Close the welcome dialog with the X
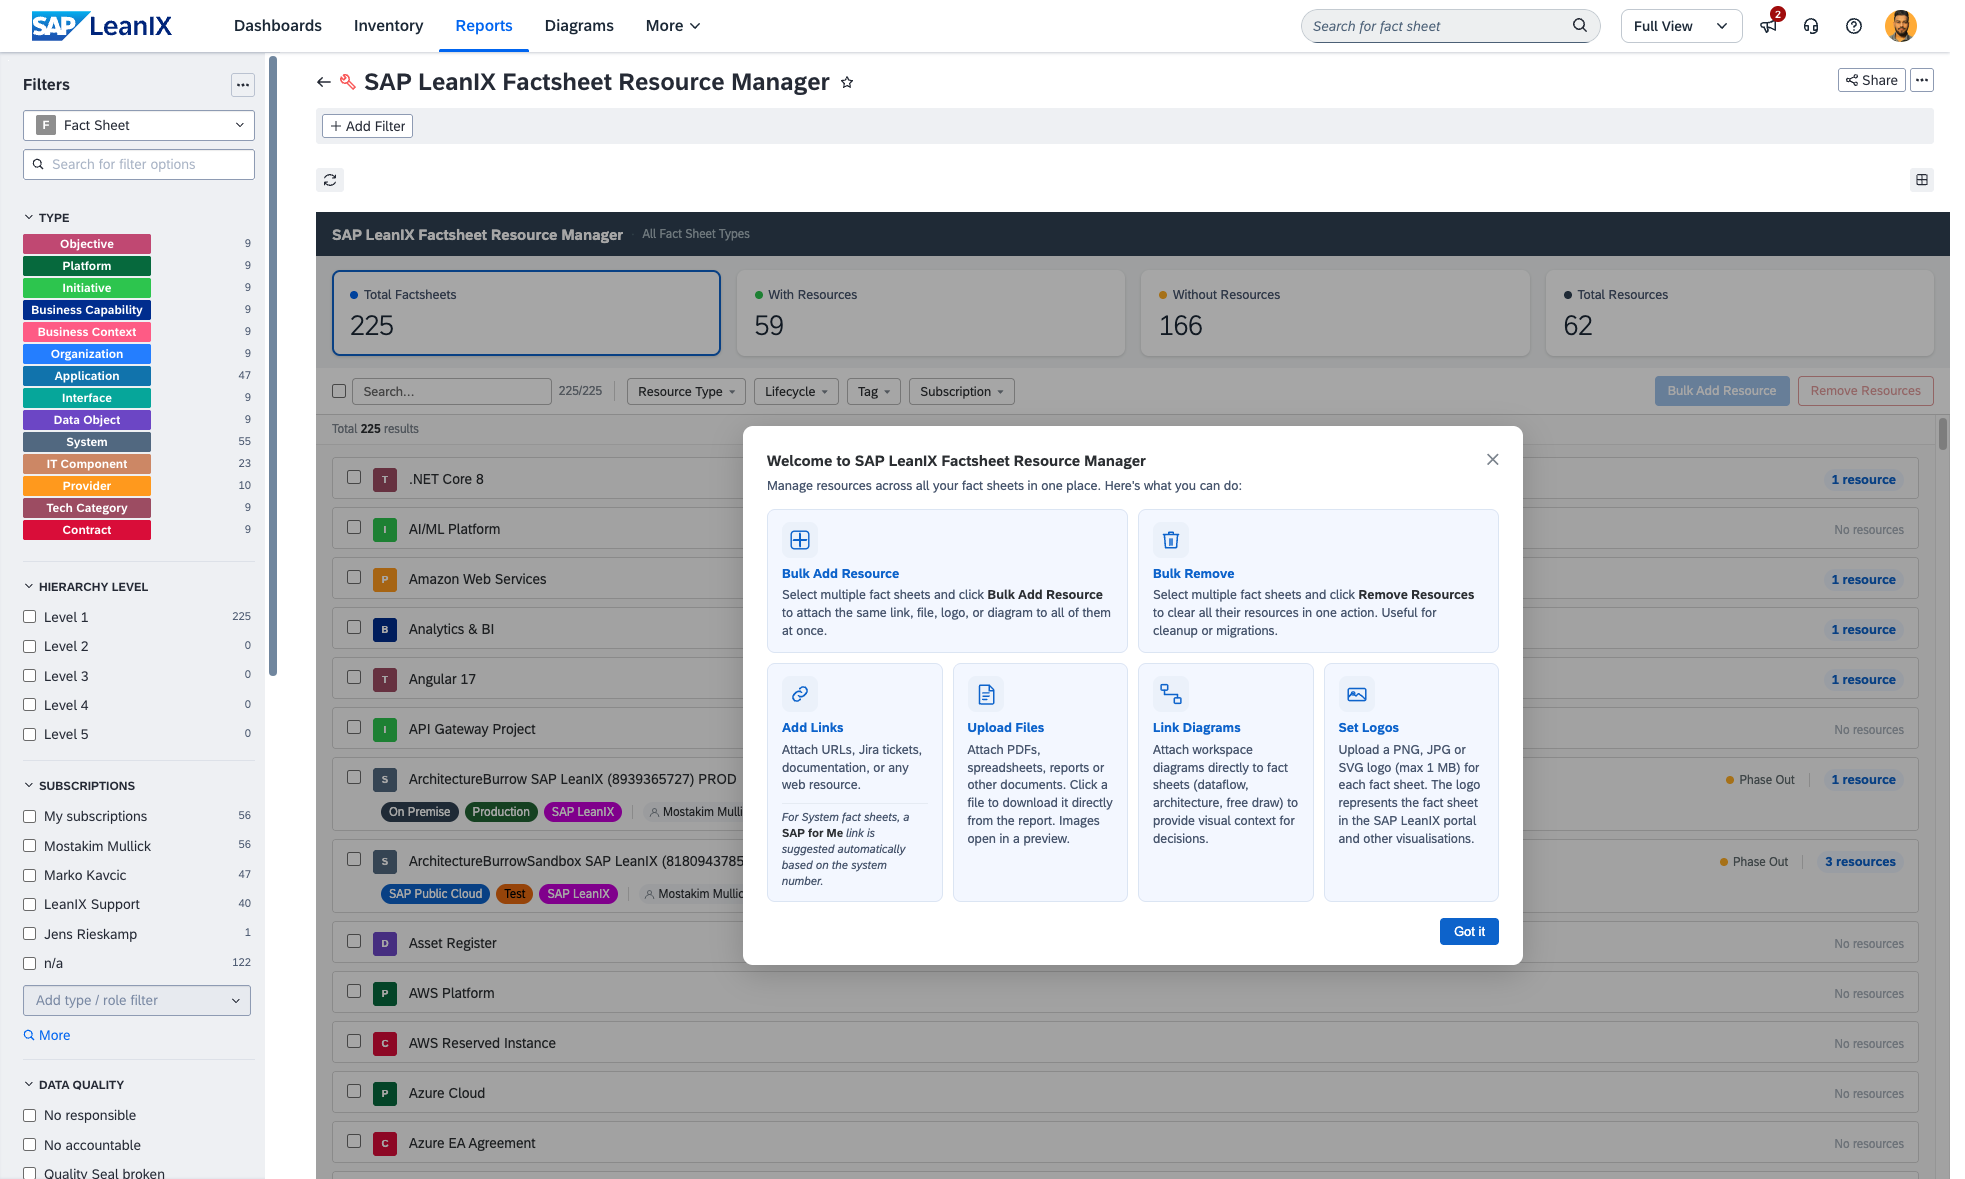 point(1493,460)
